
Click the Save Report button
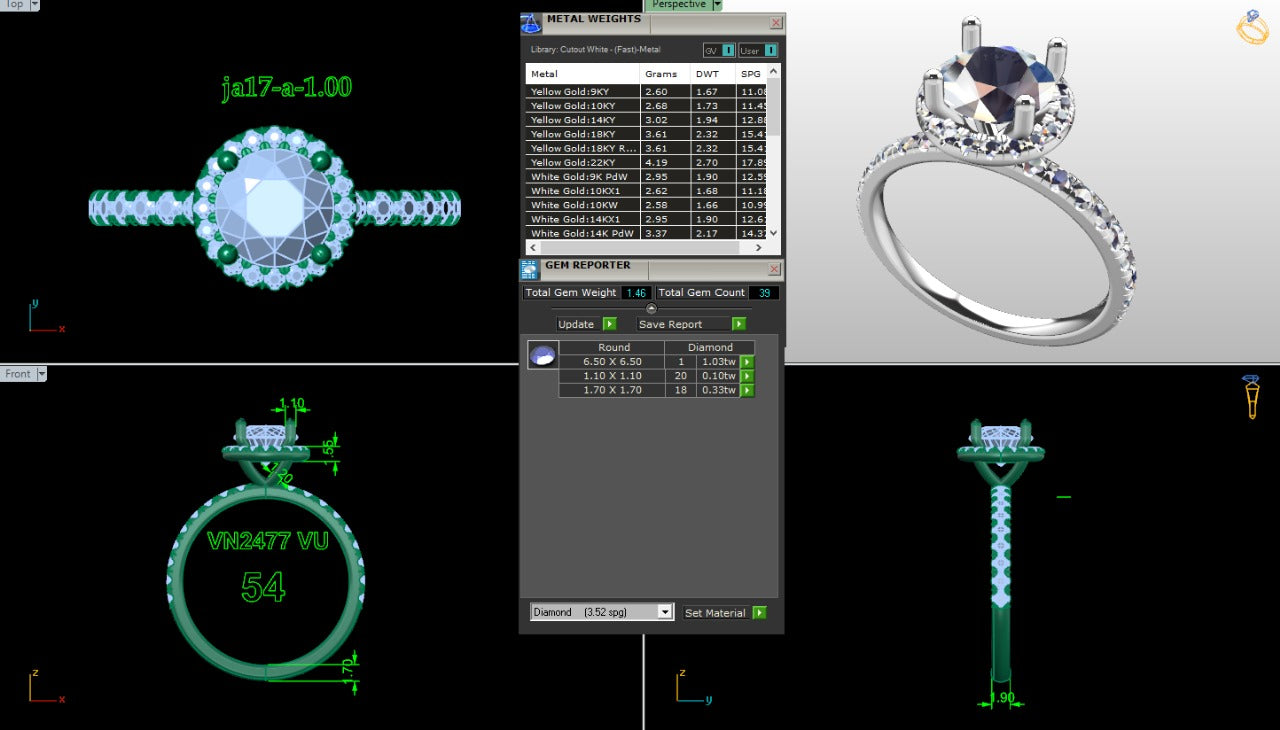click(684, 324)
